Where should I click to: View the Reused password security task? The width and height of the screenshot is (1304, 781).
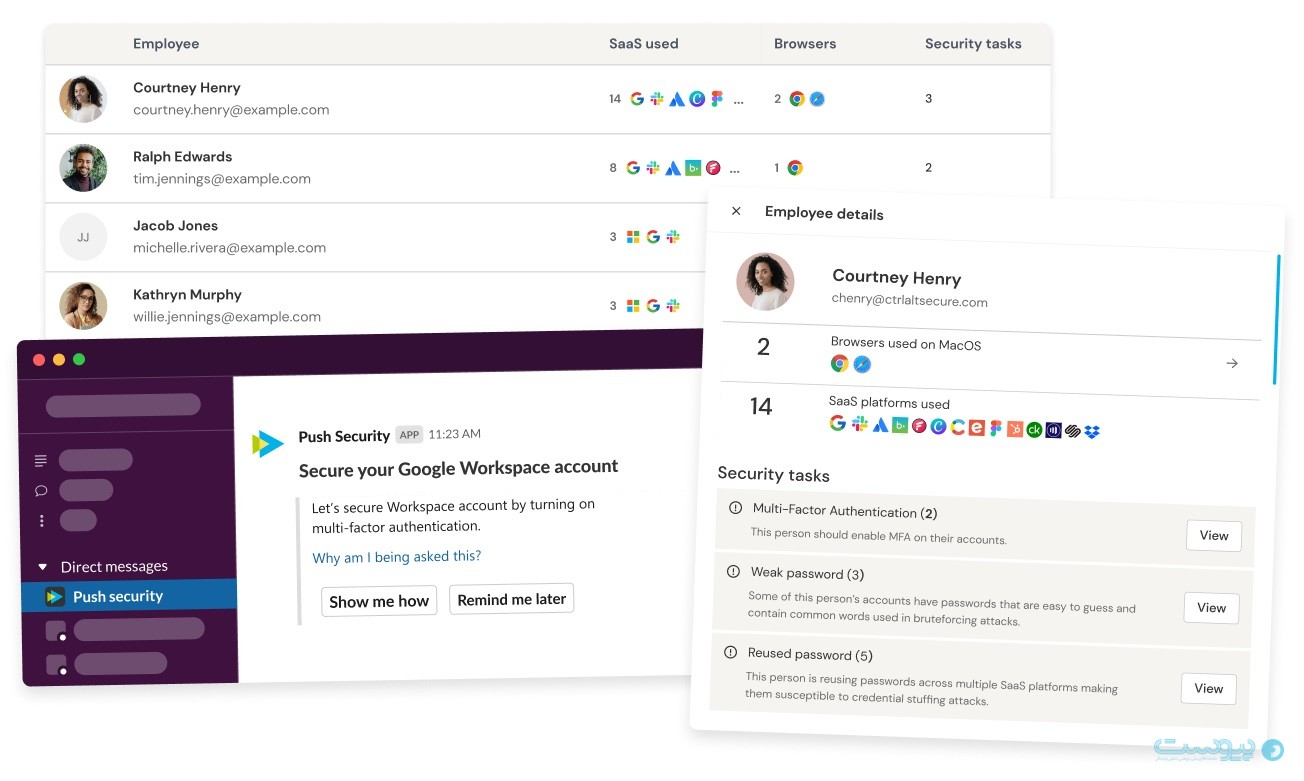tap(1208, 688)
